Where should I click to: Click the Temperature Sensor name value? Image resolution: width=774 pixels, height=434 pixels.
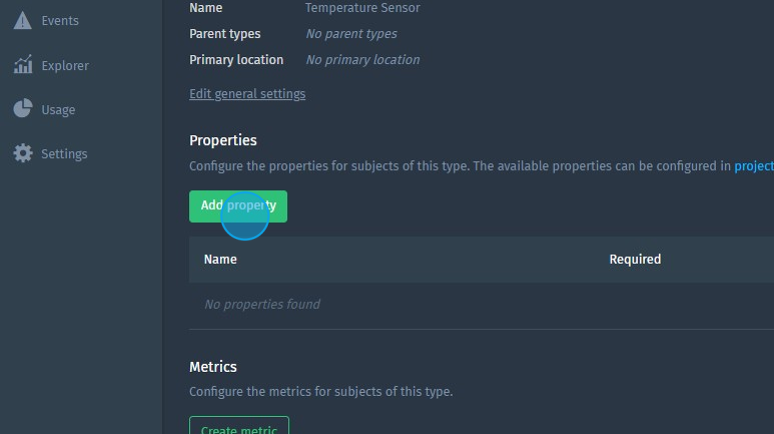[362, 8]
